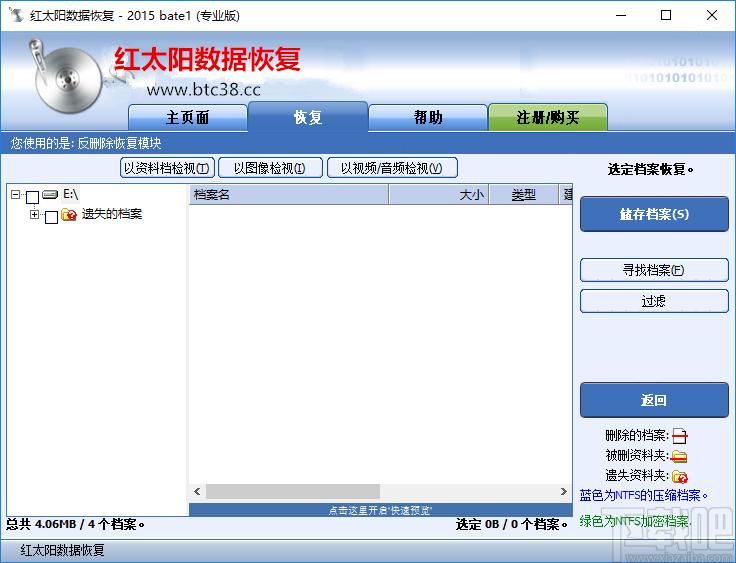Select the 遗失的档案 tree label

112,214
